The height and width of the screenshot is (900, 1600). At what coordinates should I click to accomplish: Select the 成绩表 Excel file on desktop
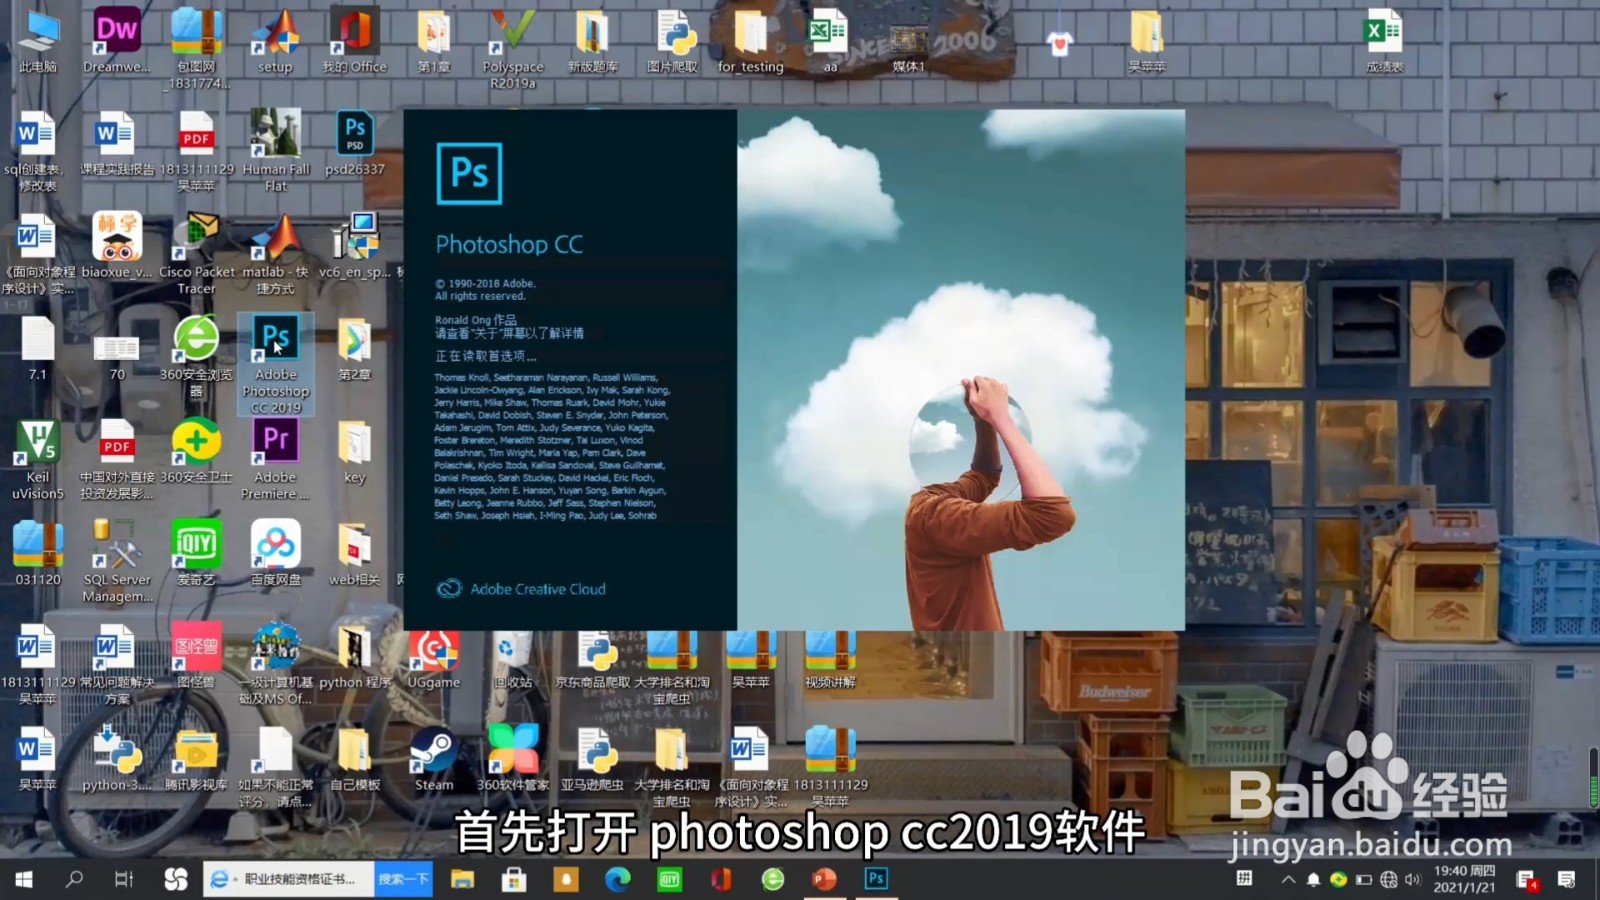point(1384,41)
